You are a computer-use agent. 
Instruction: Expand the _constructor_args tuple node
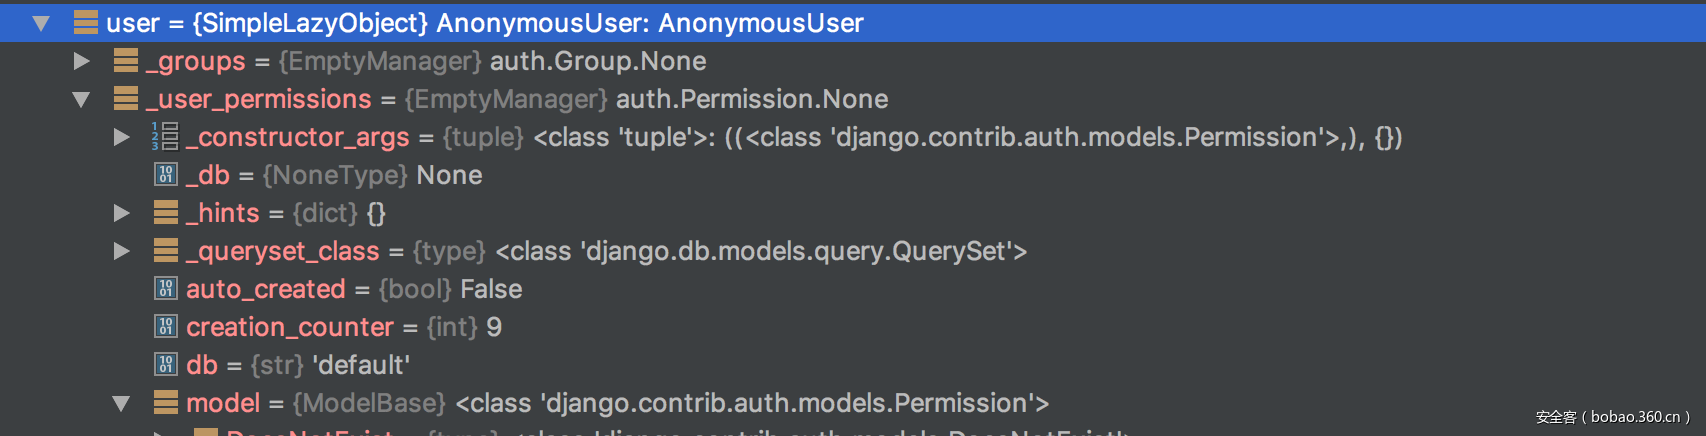click(x=121, y=137)
